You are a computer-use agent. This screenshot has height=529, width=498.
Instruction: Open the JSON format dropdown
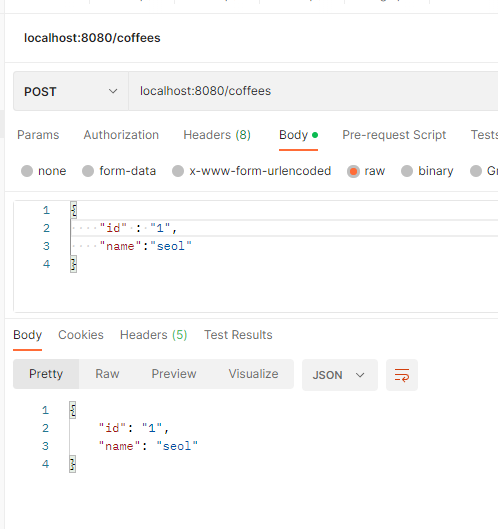[x=339, y=375]
